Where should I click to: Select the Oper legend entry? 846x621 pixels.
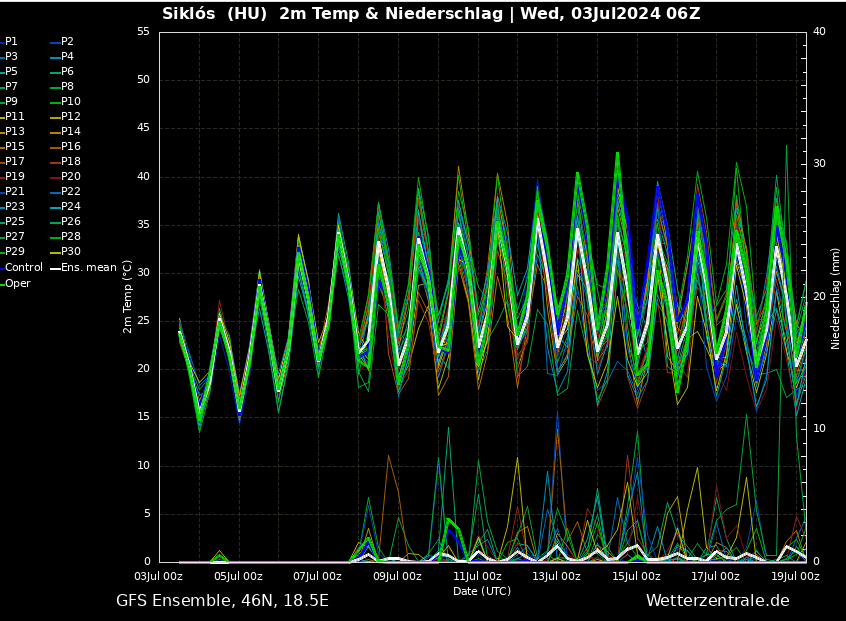pos(17,283)
